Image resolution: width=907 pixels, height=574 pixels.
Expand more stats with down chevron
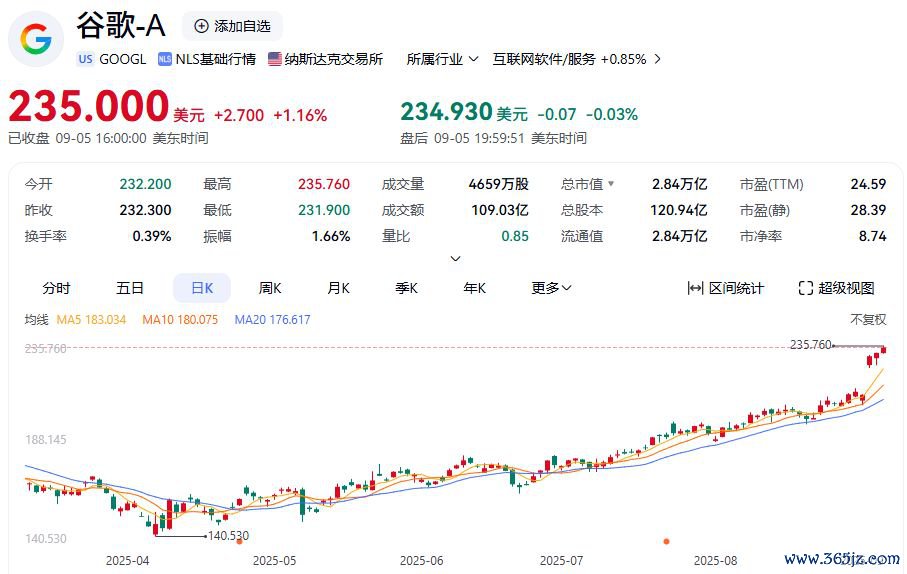tap(455, 259)
